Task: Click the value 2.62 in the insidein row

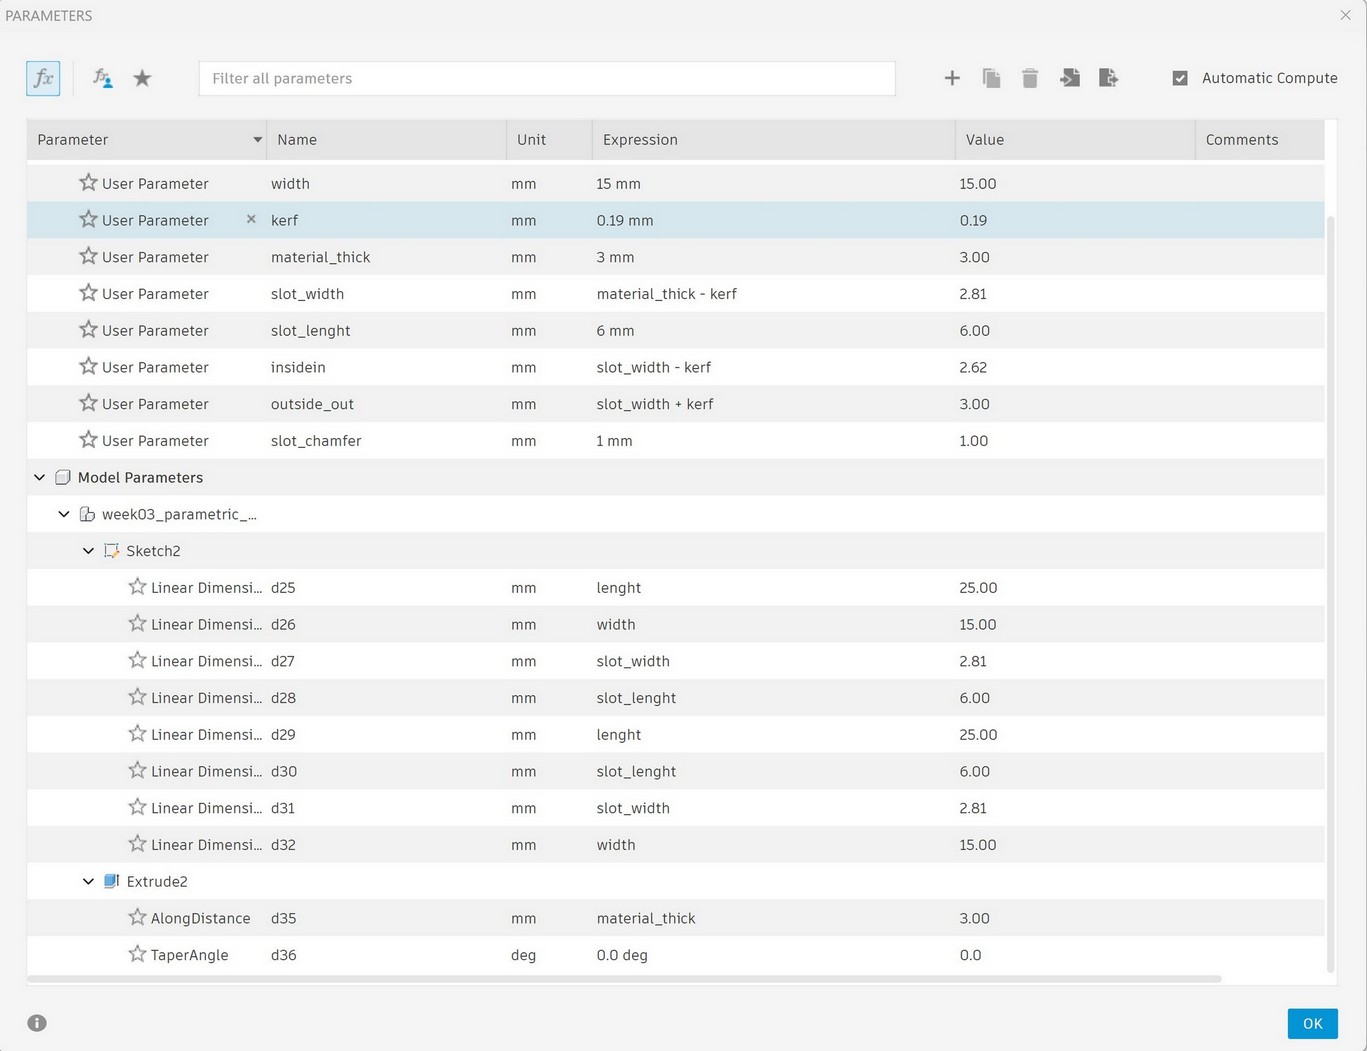Action: coord(973,367)
